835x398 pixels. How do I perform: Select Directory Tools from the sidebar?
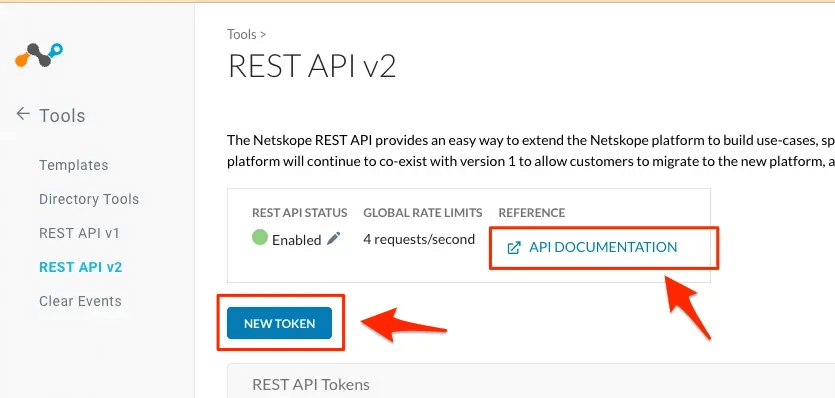tap(89, 199)
